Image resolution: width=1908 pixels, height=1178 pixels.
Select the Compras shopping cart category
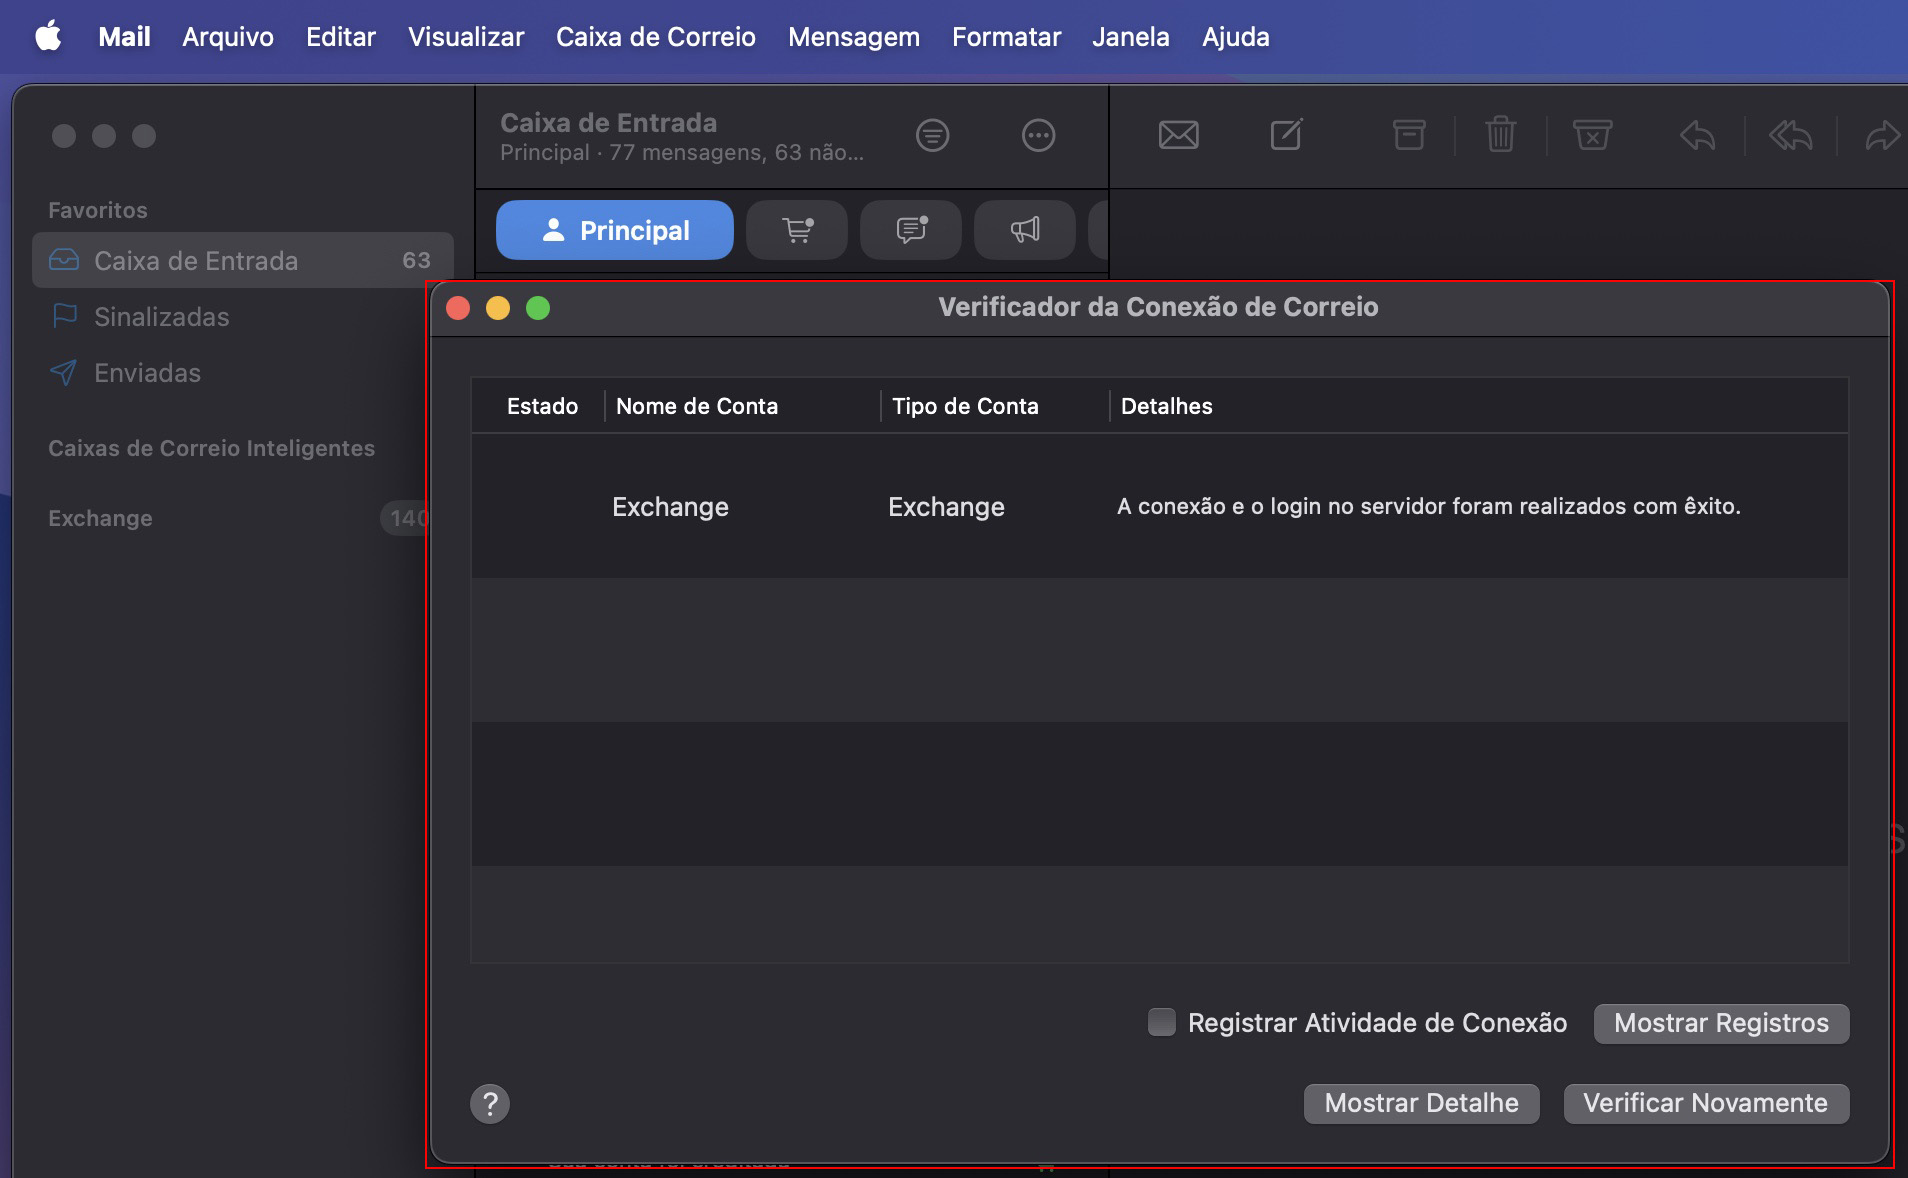796,230
